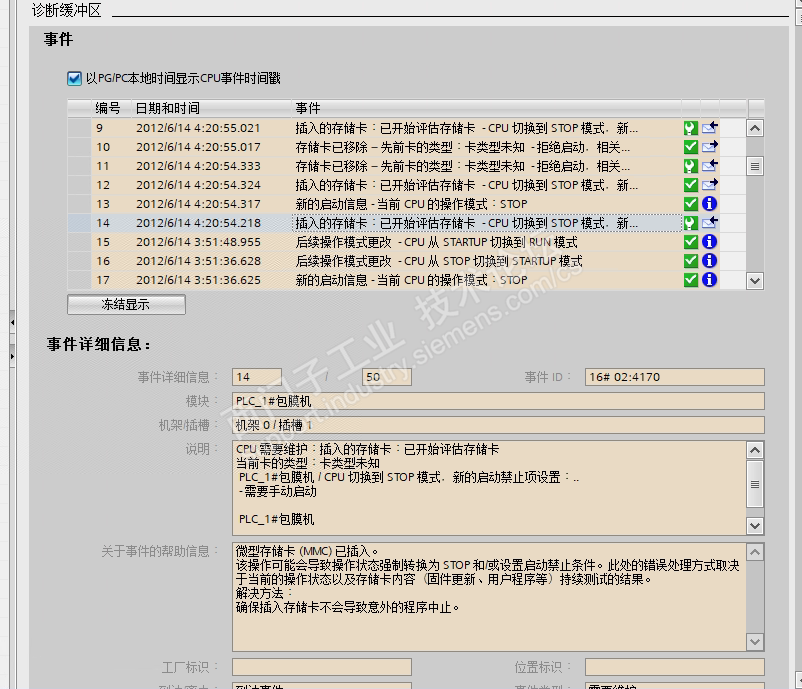This screenshot has height=689, width=802.
Task: Click blue info icon in row 17
Action: pos(709,280)
